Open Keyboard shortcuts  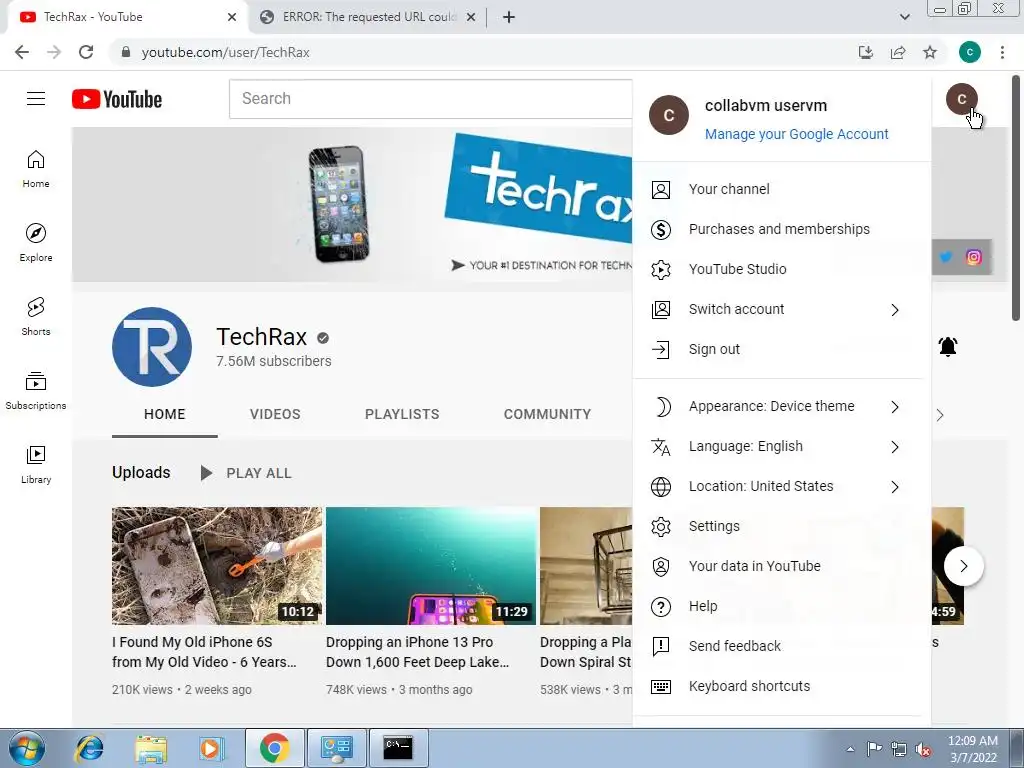(782, 686)
